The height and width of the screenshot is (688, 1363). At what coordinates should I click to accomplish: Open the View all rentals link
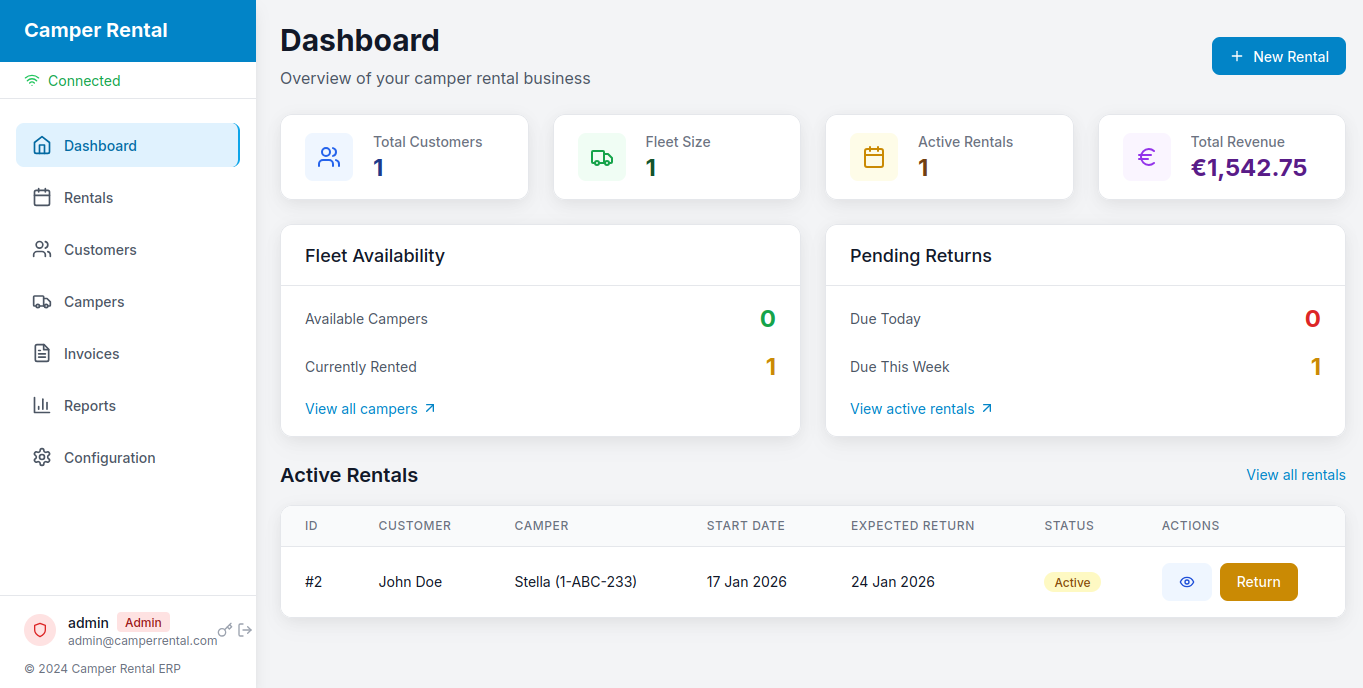click(x=1296, y=475)
